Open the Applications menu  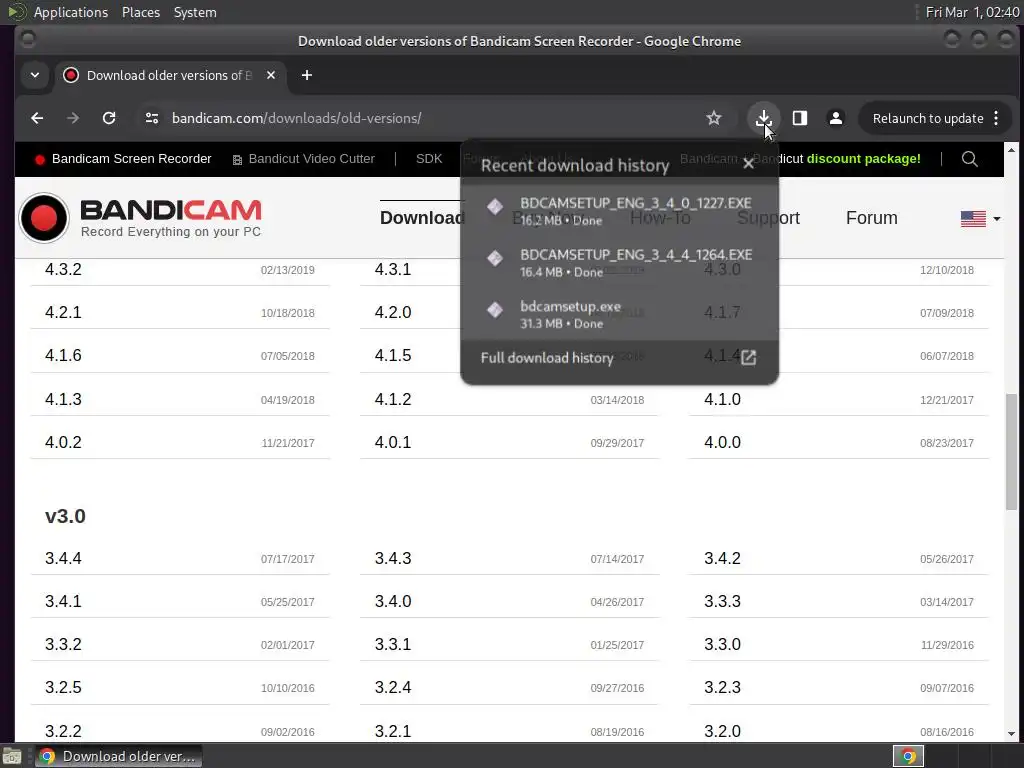(71, 12)
